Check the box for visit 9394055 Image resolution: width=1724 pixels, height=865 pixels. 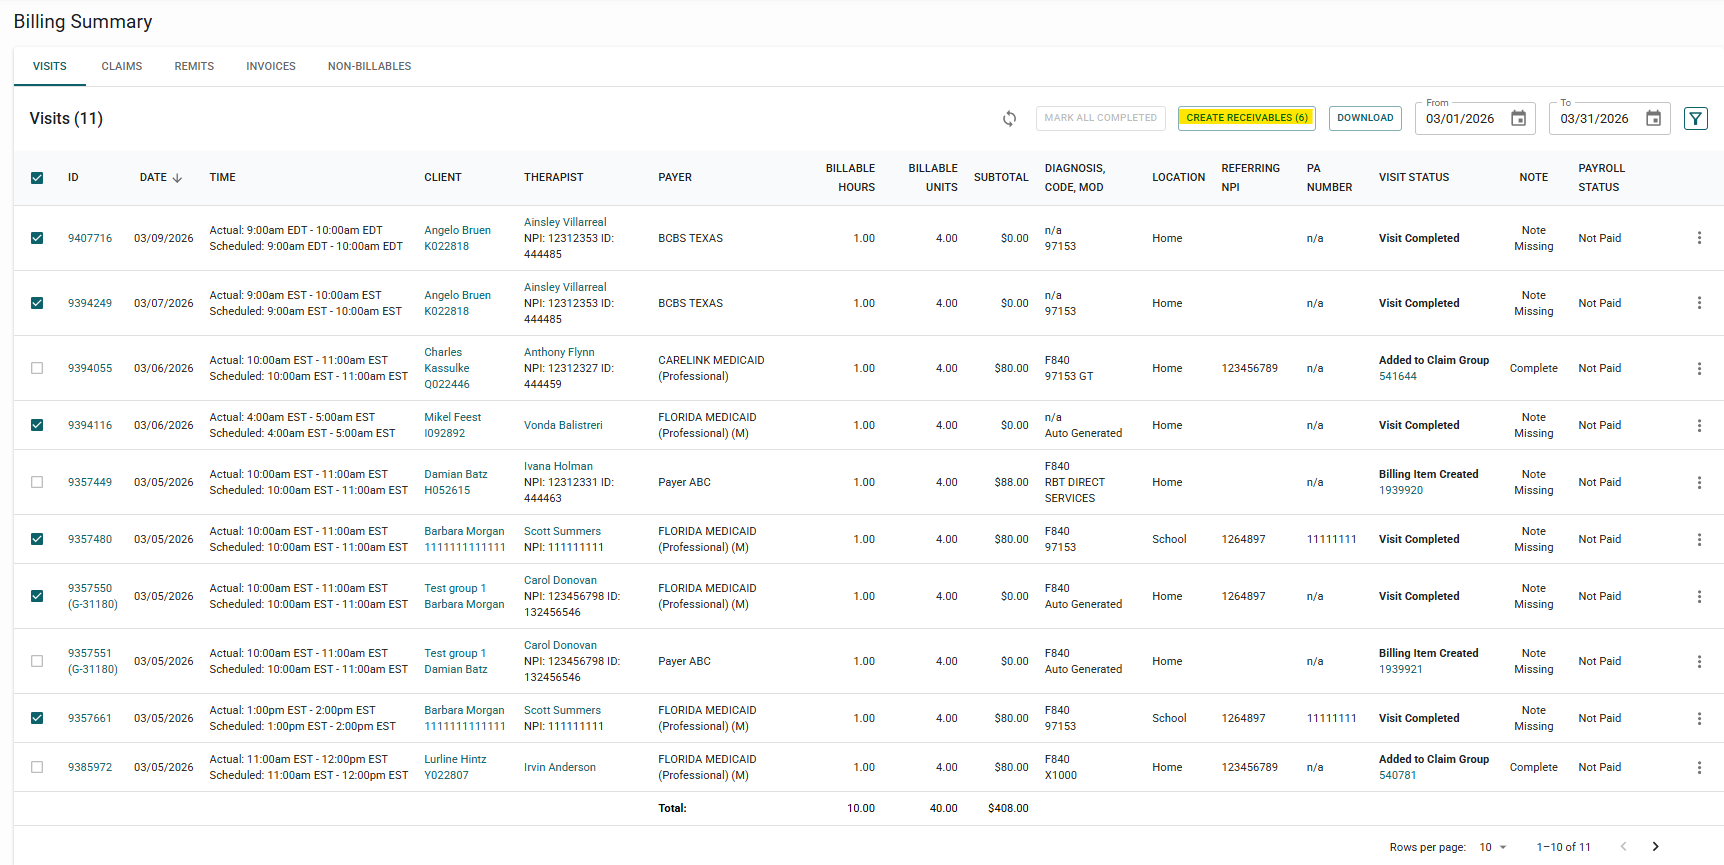coord(37,368)
